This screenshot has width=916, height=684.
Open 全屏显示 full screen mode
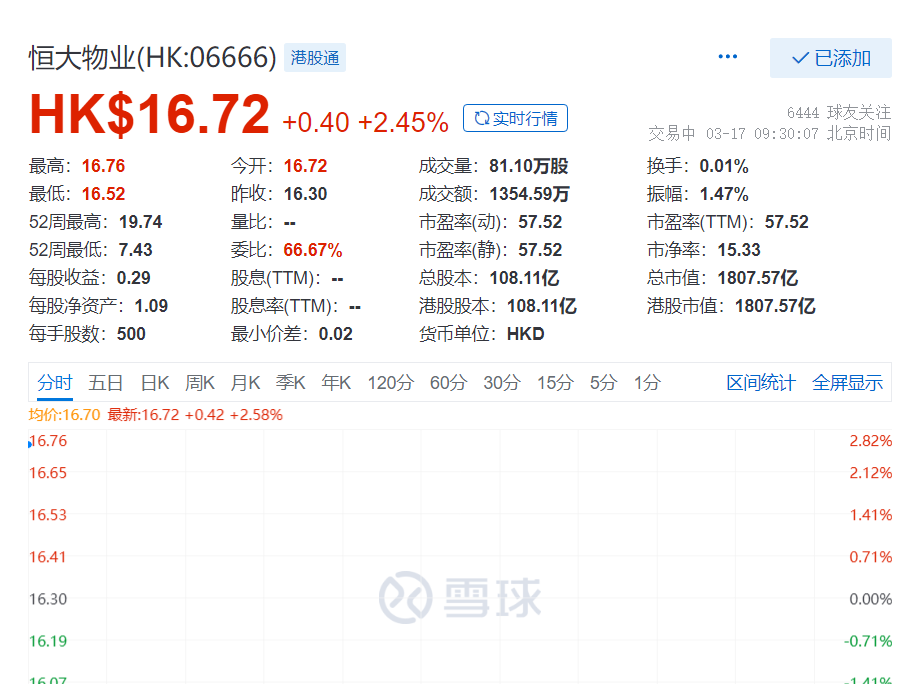848,382
